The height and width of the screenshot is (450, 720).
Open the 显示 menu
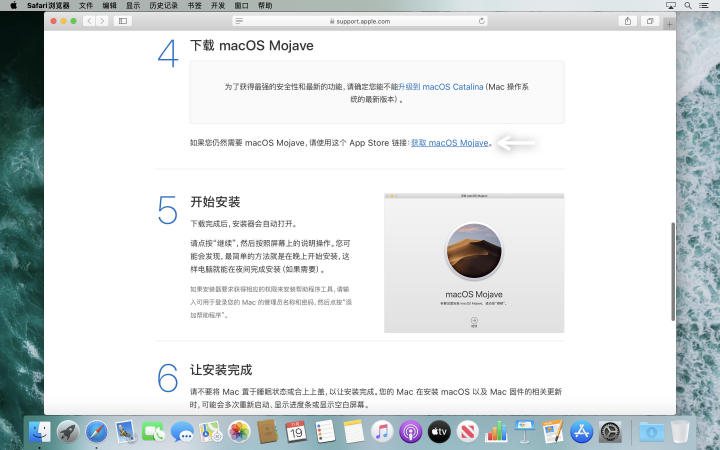133,6
